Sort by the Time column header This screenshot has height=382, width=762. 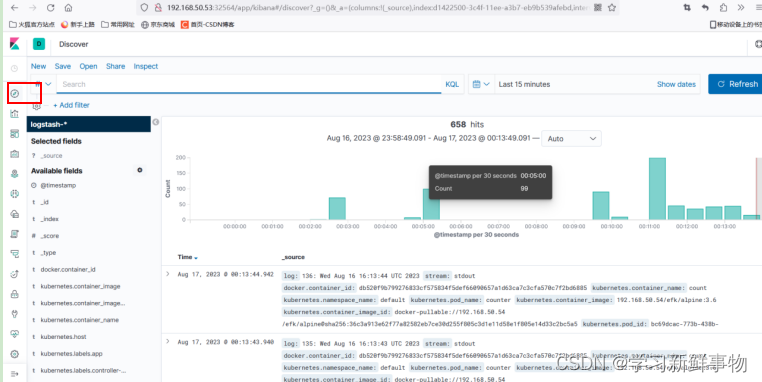188,257
